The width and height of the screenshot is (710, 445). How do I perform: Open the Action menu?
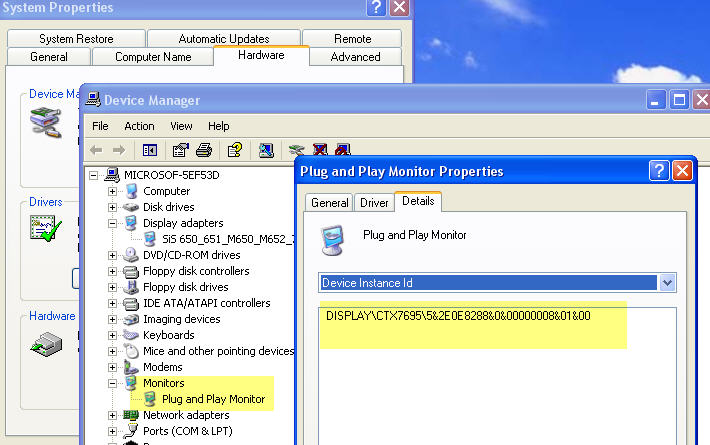(139, 126)
